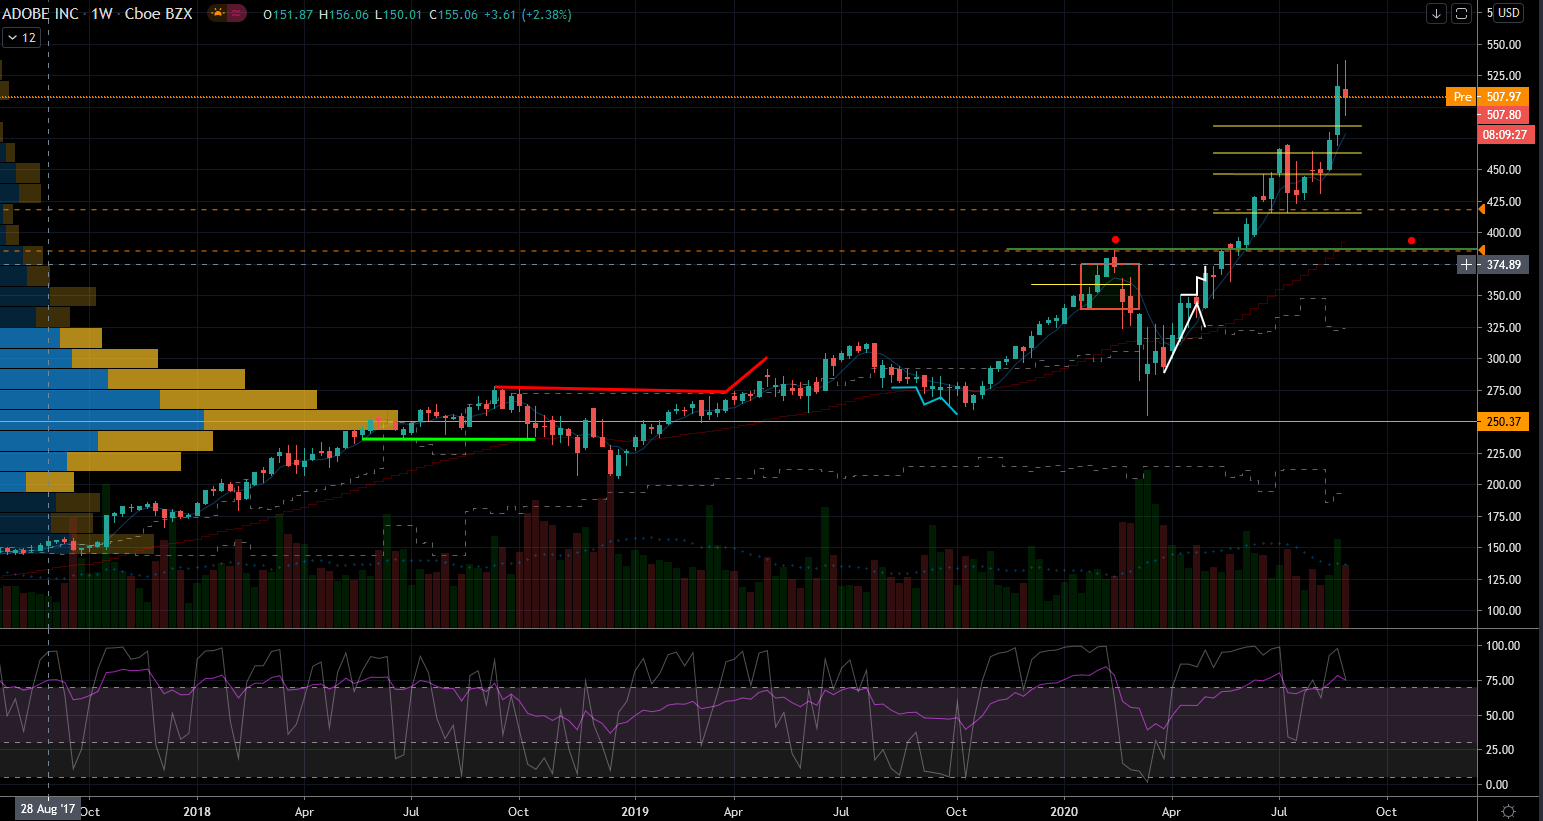
Task: Click the low price value L150.01
Action: tap(398, 15)
